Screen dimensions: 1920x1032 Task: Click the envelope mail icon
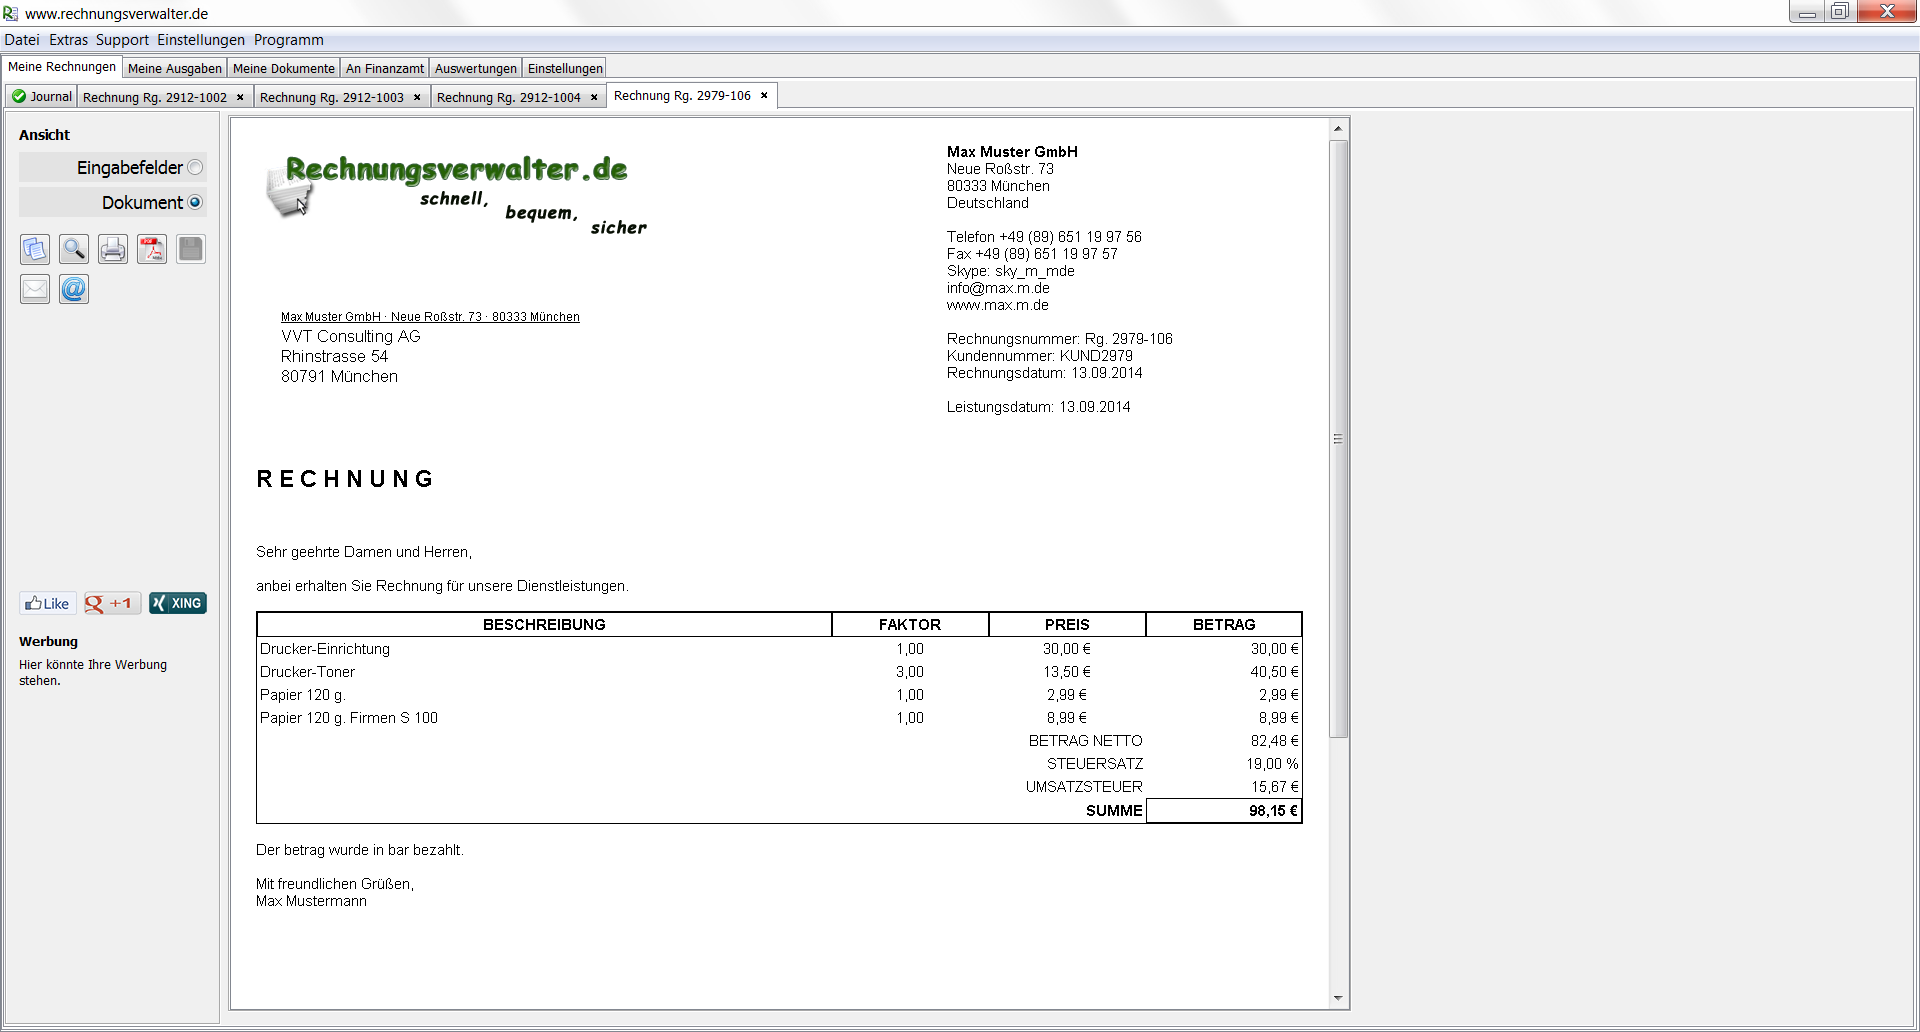click(35, 289)
